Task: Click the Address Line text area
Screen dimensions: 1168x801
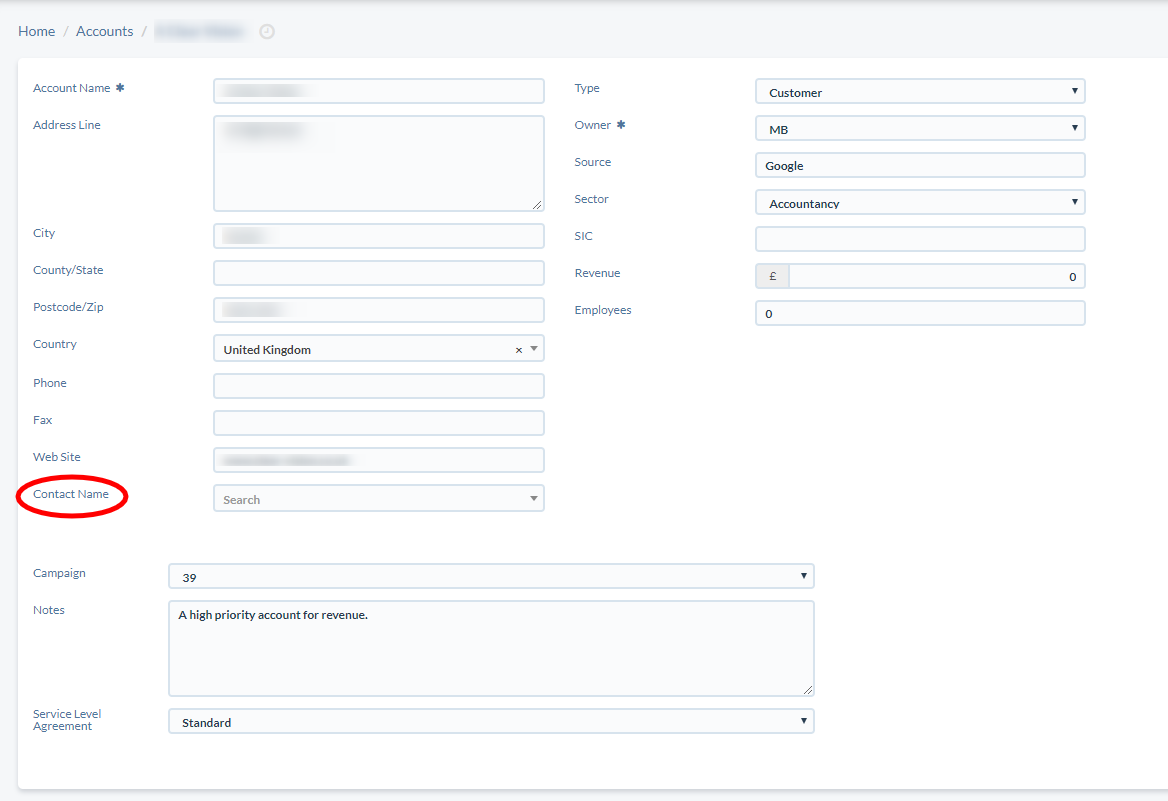Action: point(378,163)
